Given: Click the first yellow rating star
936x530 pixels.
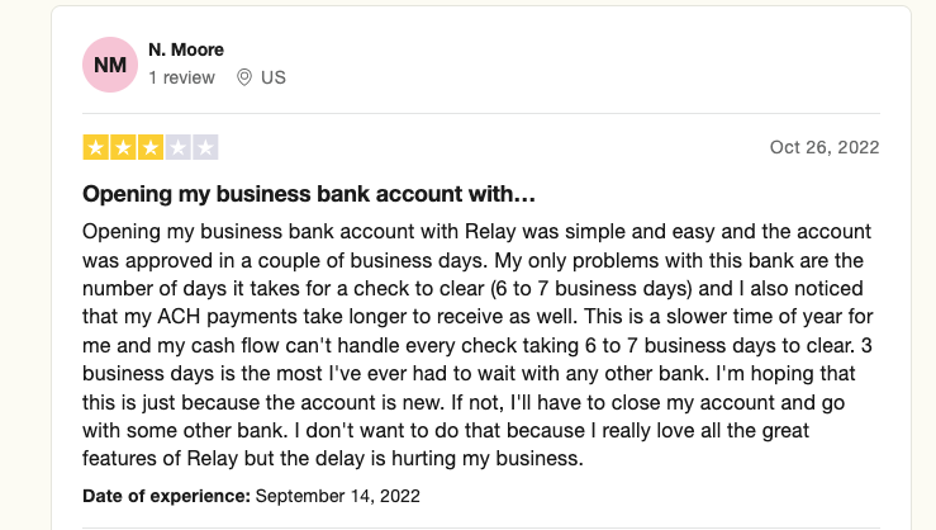Looking at the screenshot, I should (96, 147).
